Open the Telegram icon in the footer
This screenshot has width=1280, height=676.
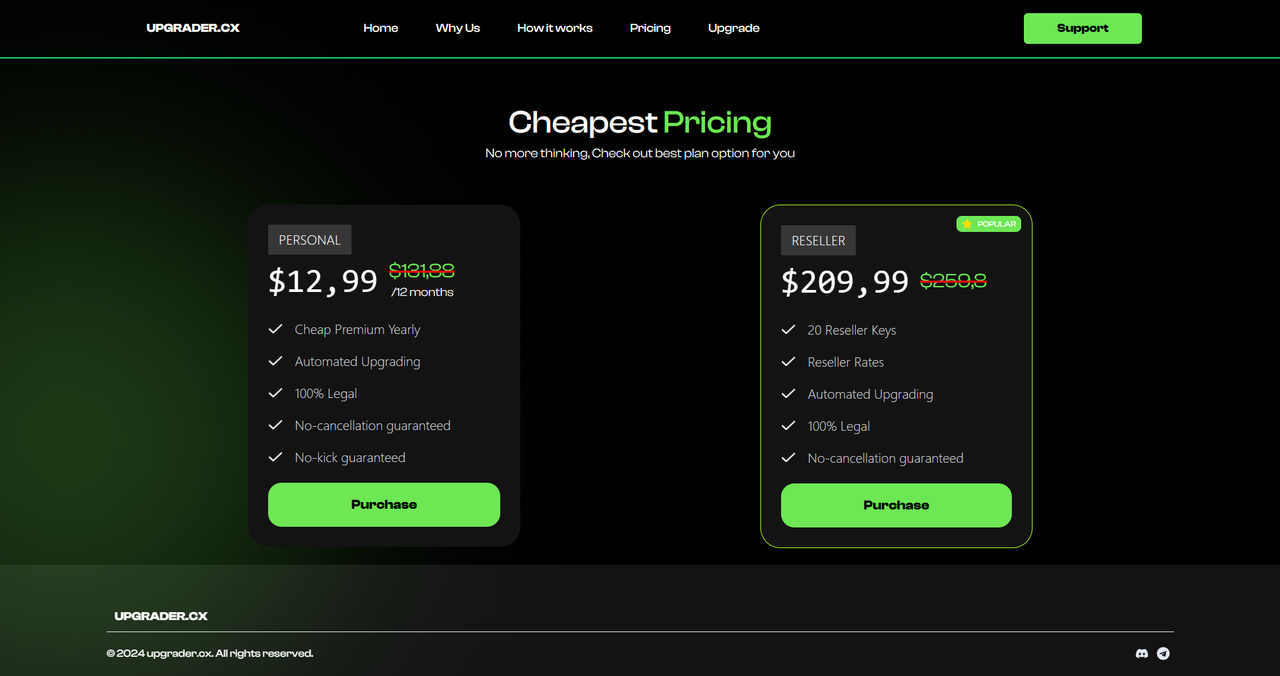pos(1163,653)
